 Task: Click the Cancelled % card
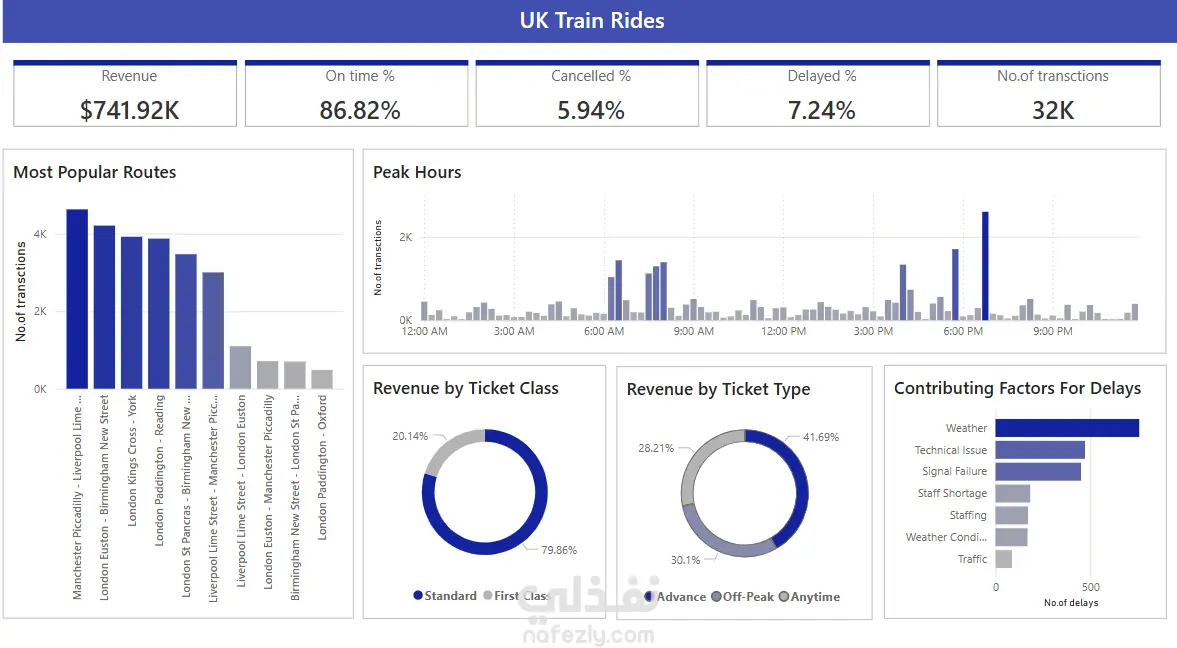[591, 95]
